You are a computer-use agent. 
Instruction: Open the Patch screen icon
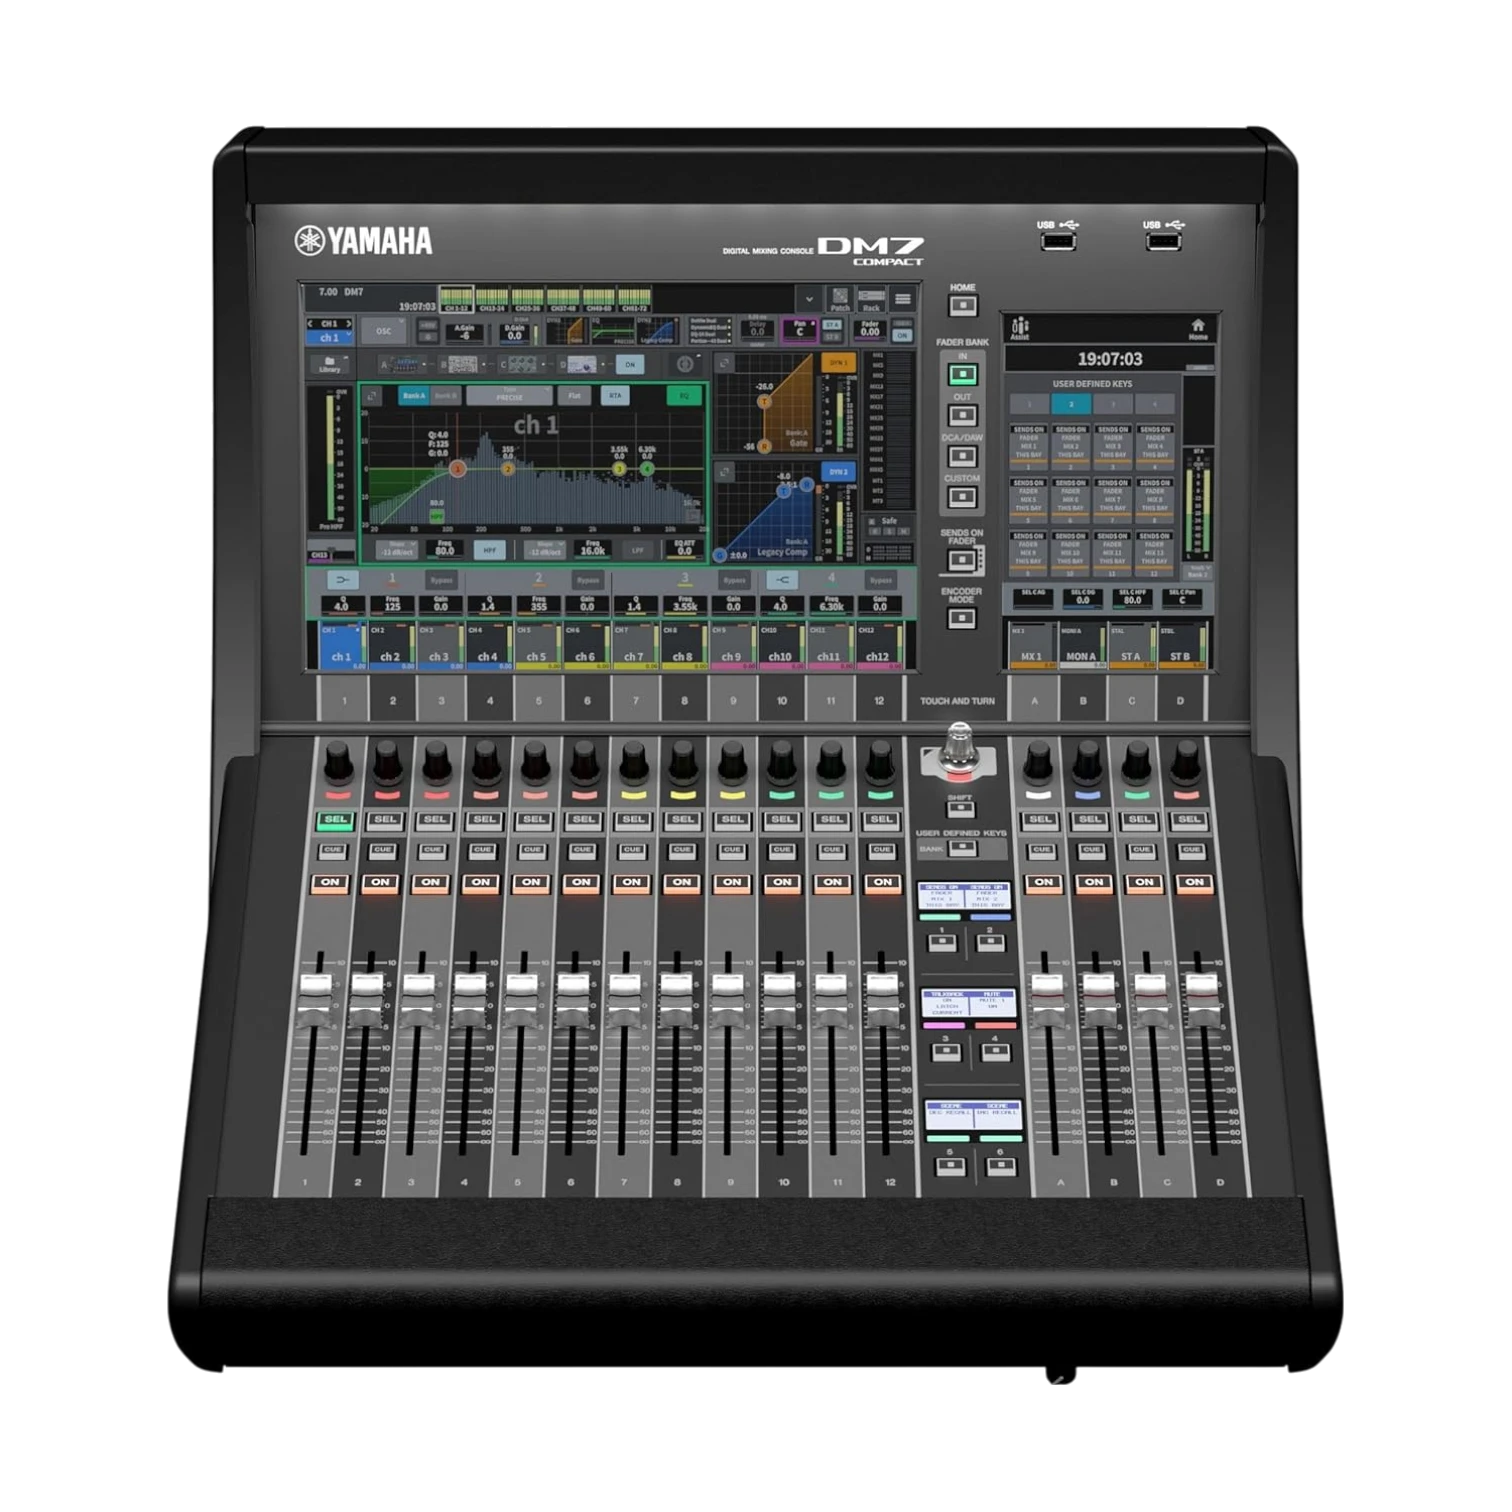coord(840,300)
